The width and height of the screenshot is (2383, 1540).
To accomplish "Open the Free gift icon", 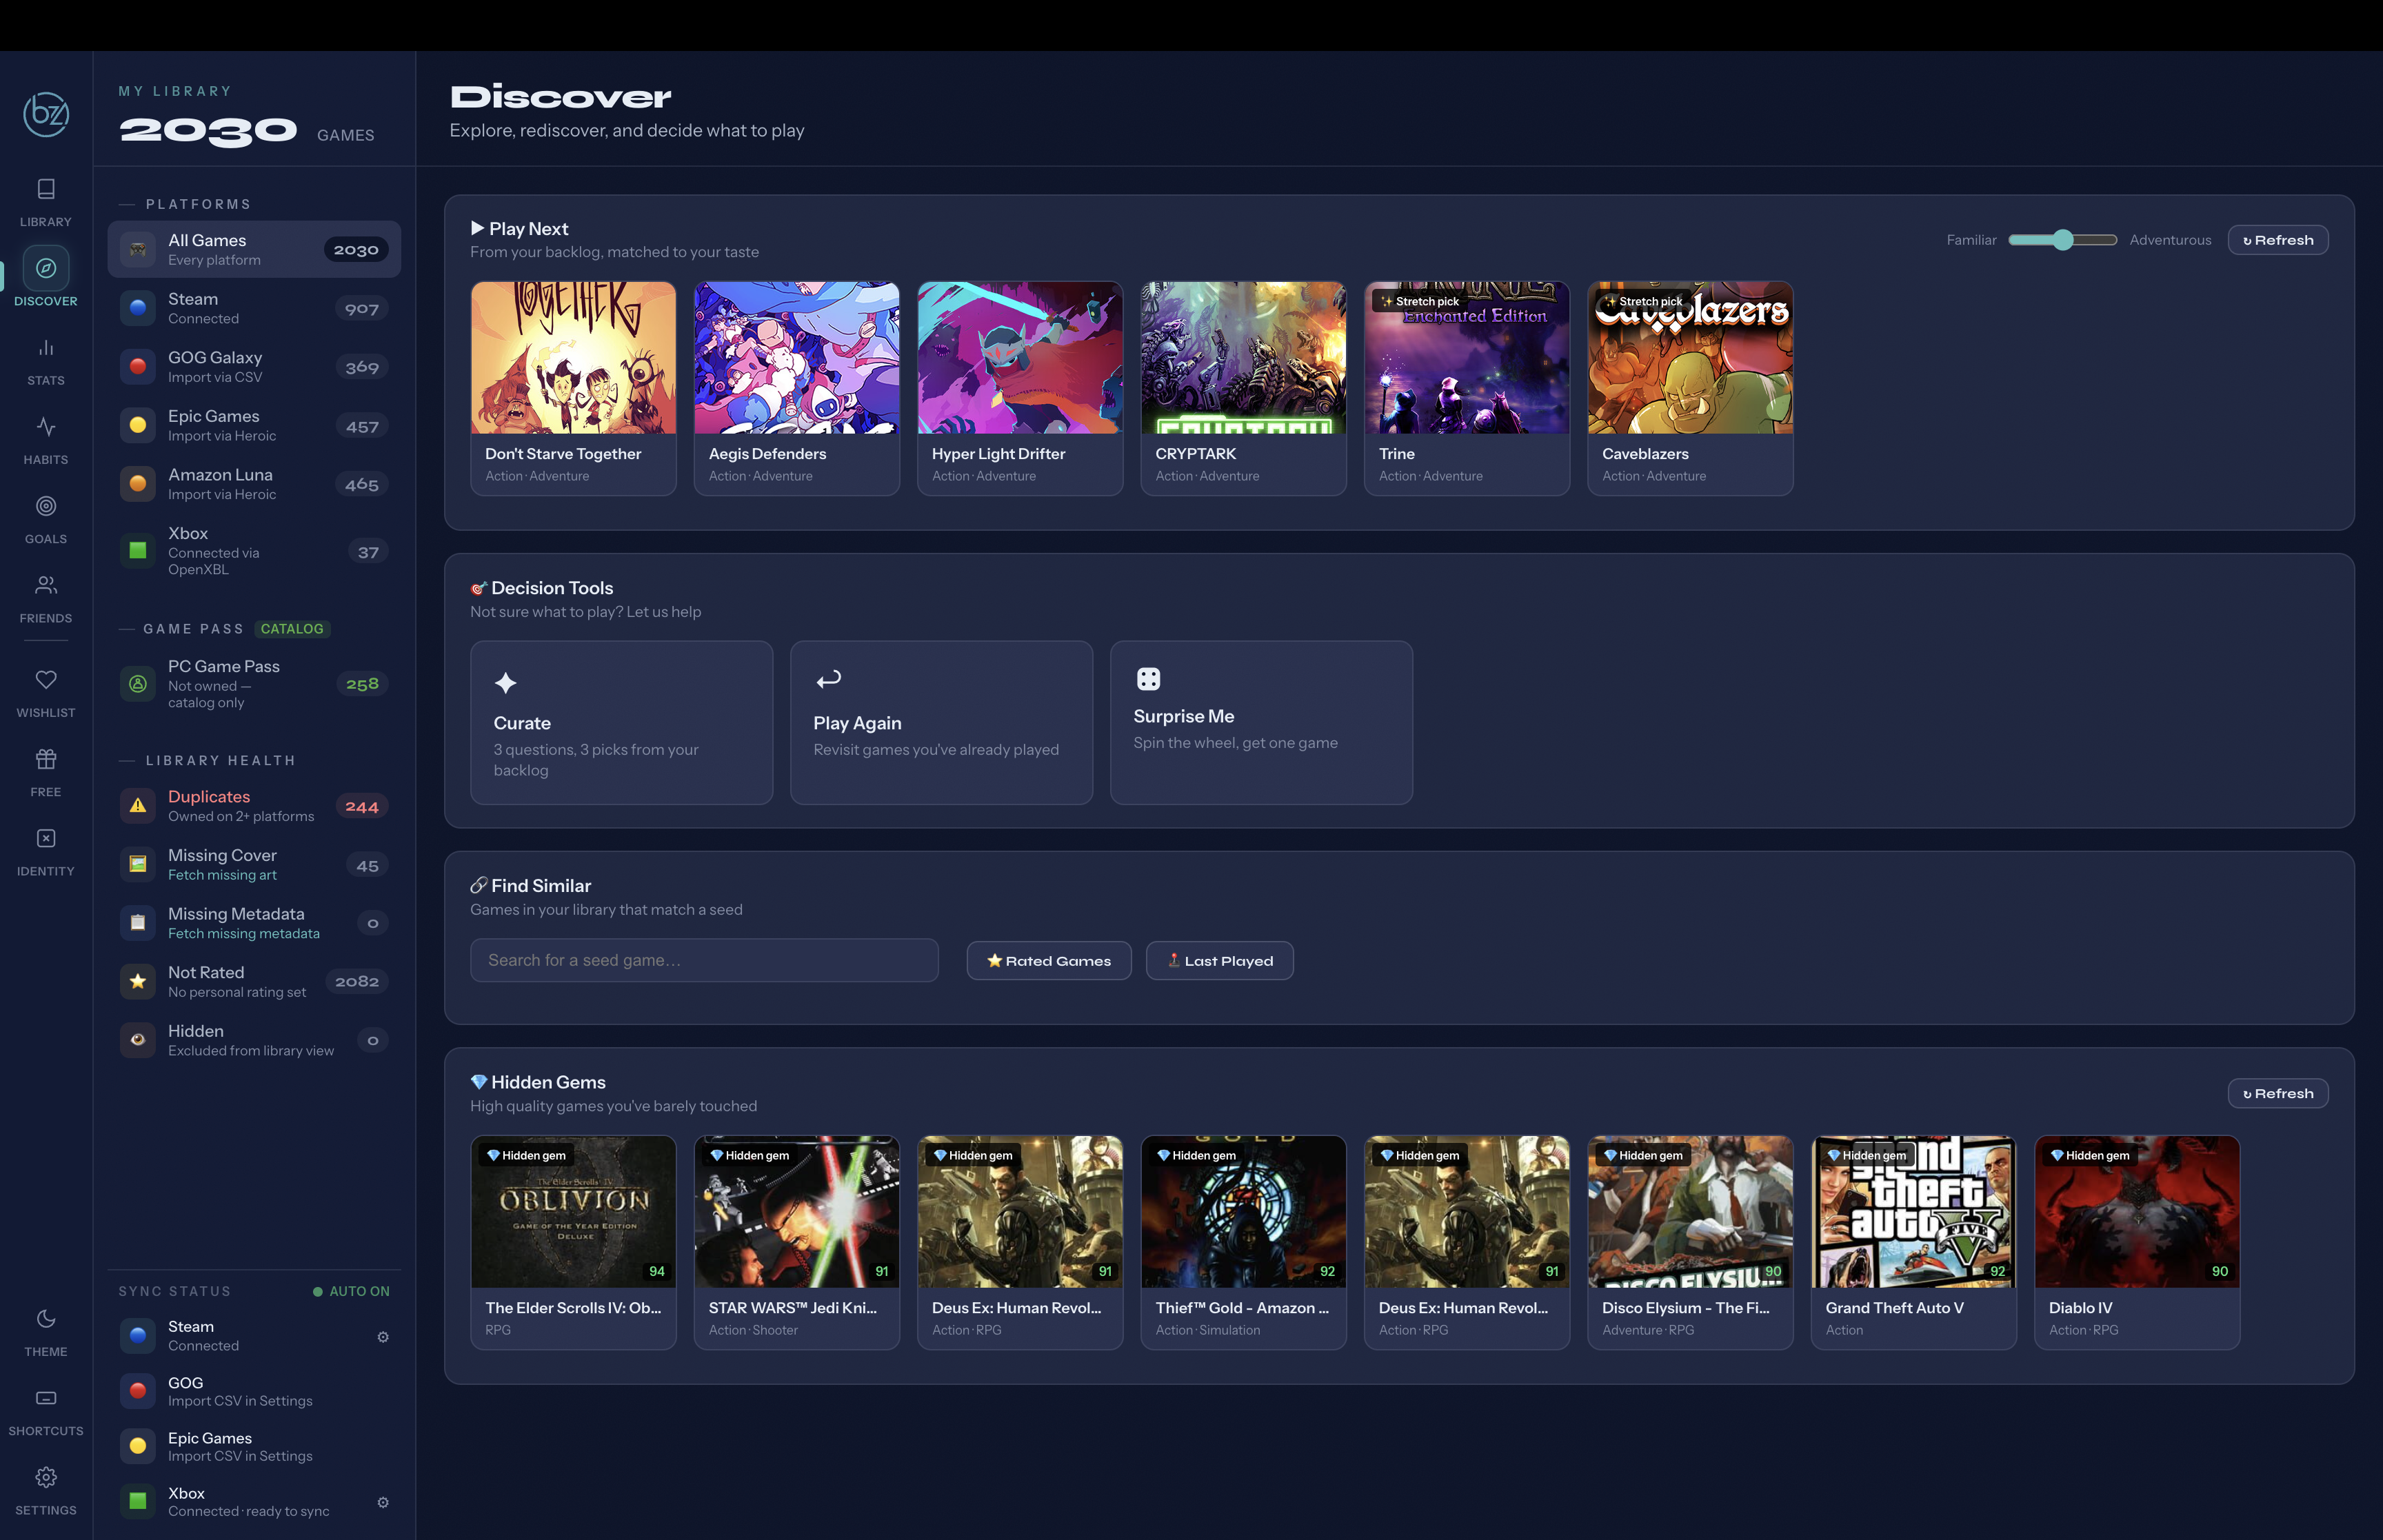I will click(x=46, y=759).
